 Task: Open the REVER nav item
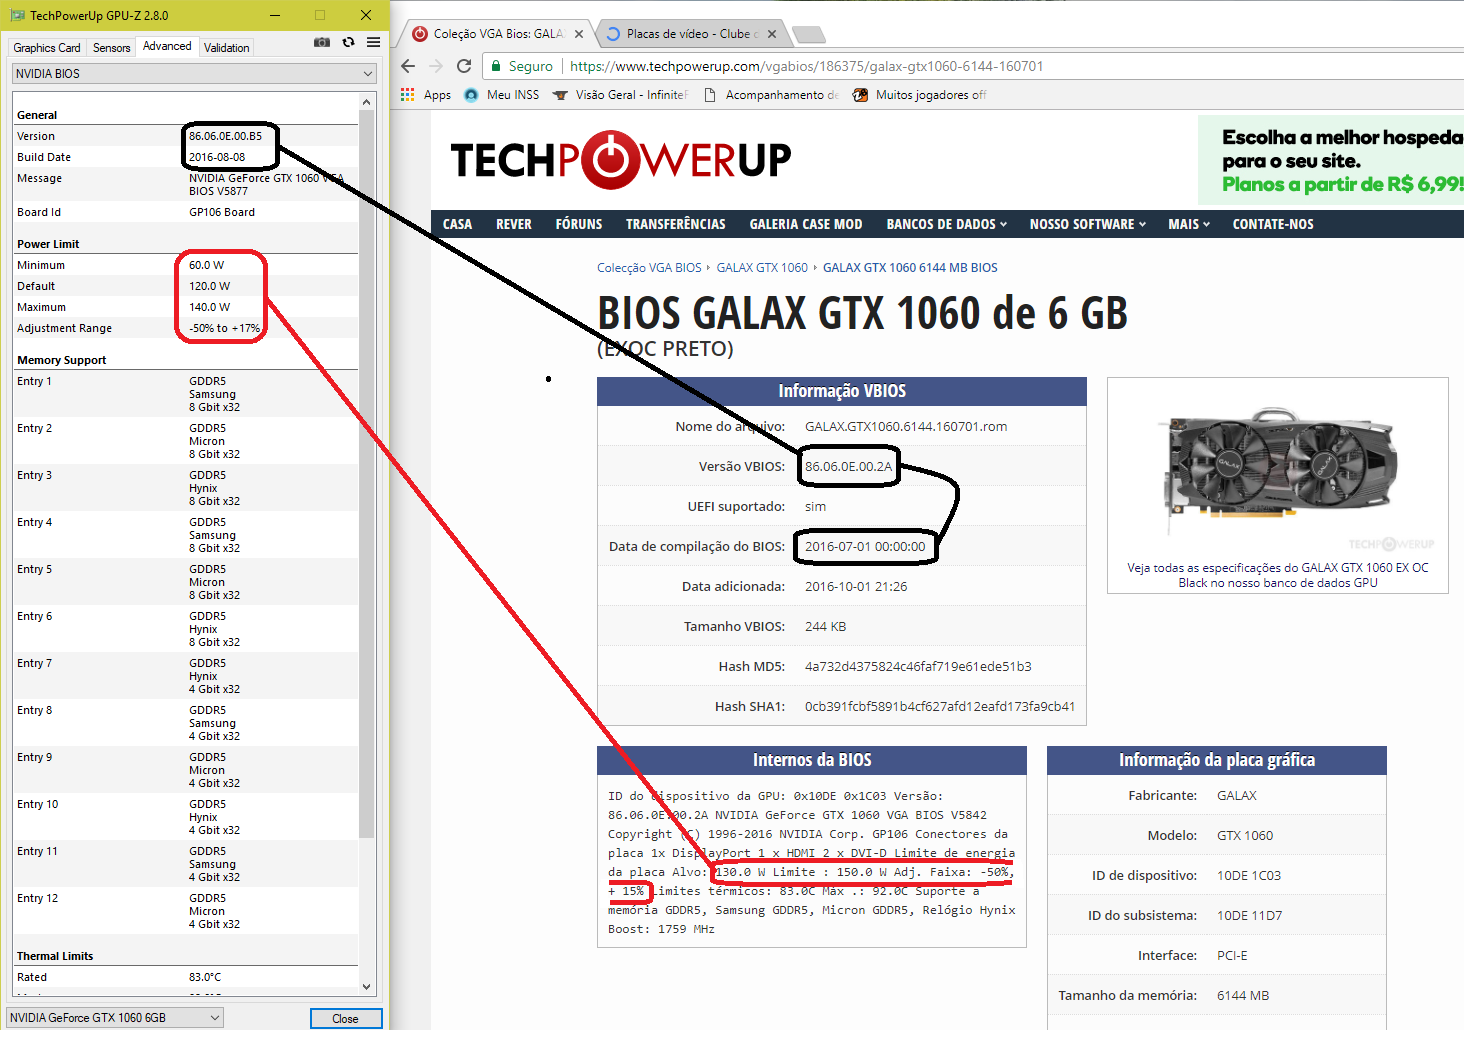(x=514, y=224)
